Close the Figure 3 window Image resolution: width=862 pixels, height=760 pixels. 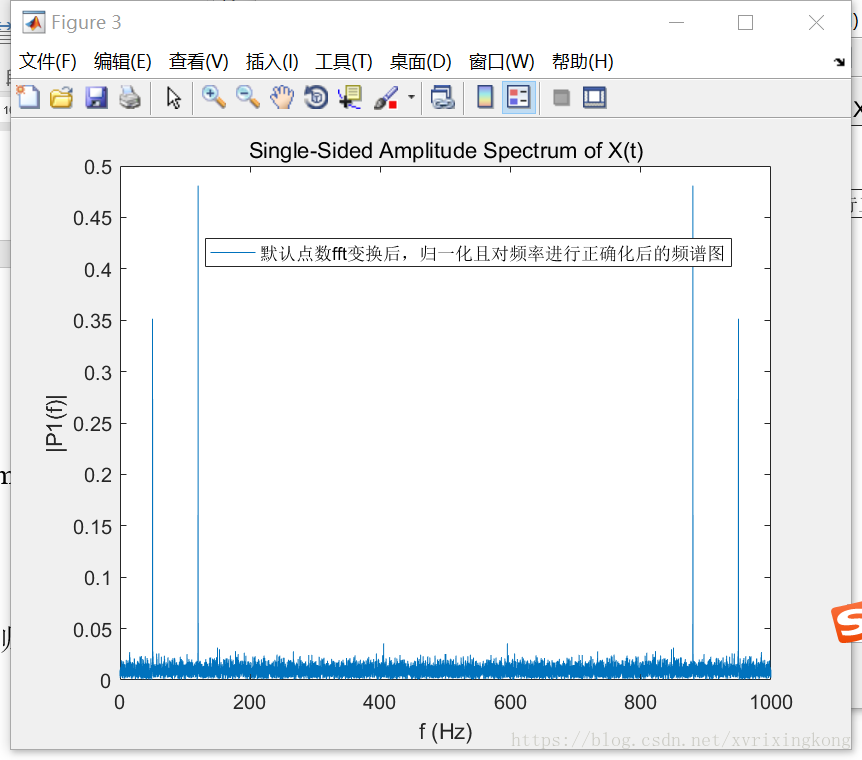coord(816,23)
